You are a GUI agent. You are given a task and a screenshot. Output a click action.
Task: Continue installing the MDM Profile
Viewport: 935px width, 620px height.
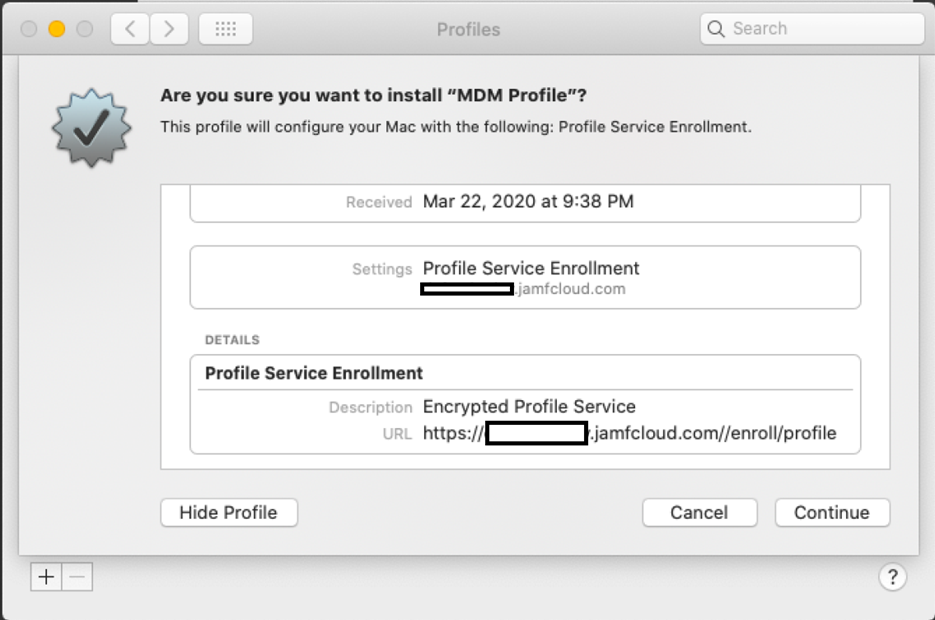832,513
